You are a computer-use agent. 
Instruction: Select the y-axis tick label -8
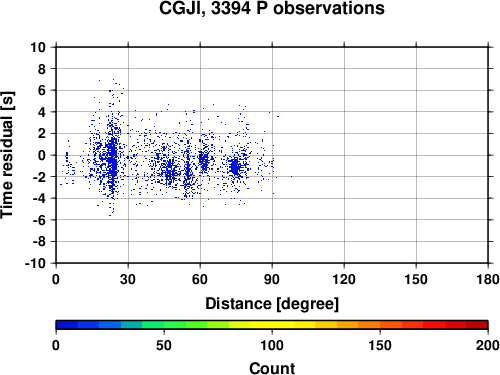(39, 242)
